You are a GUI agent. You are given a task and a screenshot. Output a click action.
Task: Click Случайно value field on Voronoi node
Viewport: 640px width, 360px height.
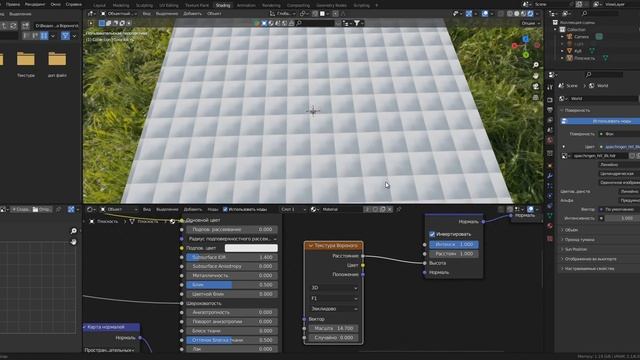334,338
